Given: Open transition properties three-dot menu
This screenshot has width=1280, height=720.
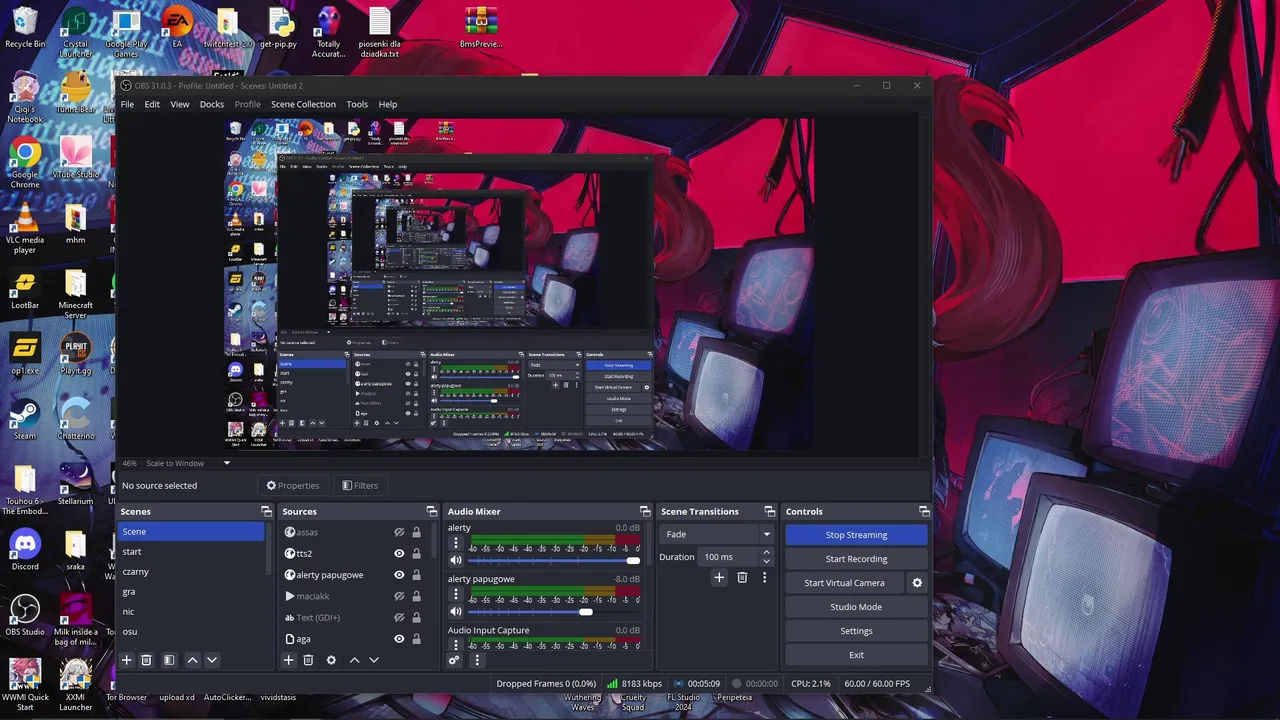Looking at the screenshot, I should point(764,577).
